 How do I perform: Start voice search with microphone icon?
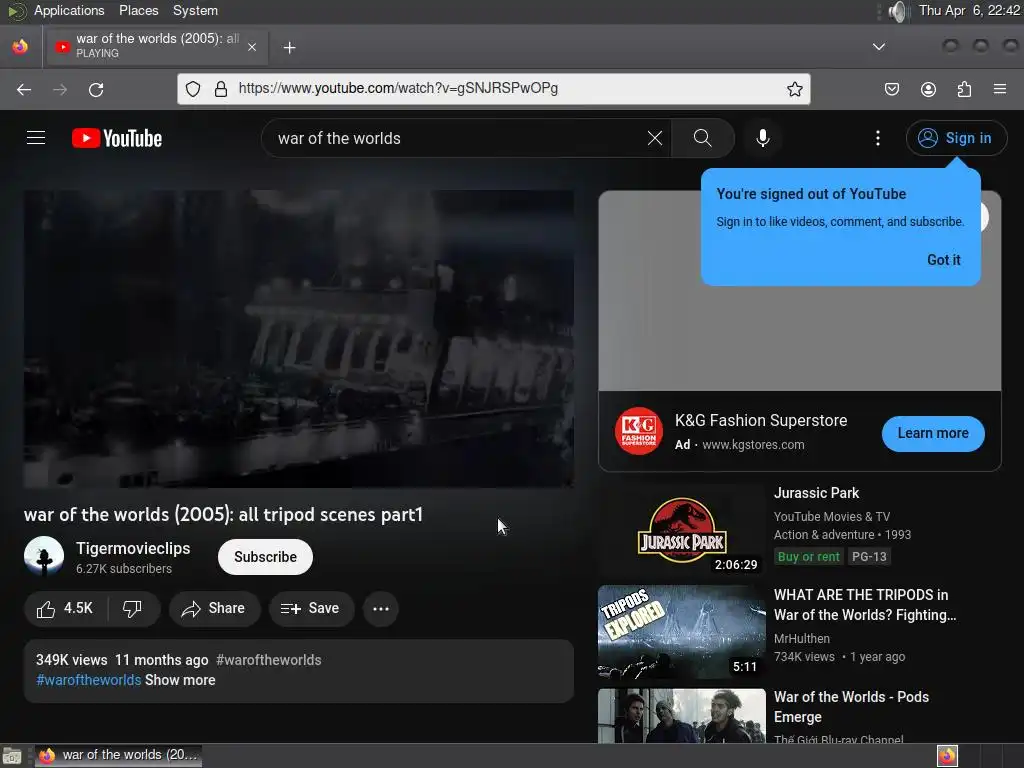762,138
